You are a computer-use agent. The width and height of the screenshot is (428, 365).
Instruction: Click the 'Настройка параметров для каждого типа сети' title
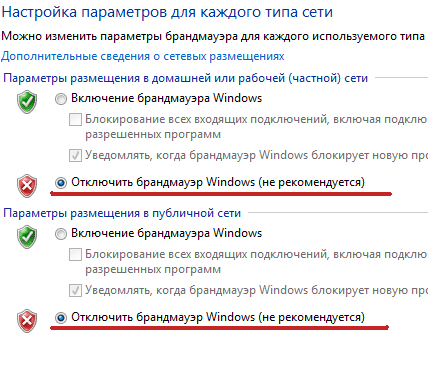tap(167, 12)
